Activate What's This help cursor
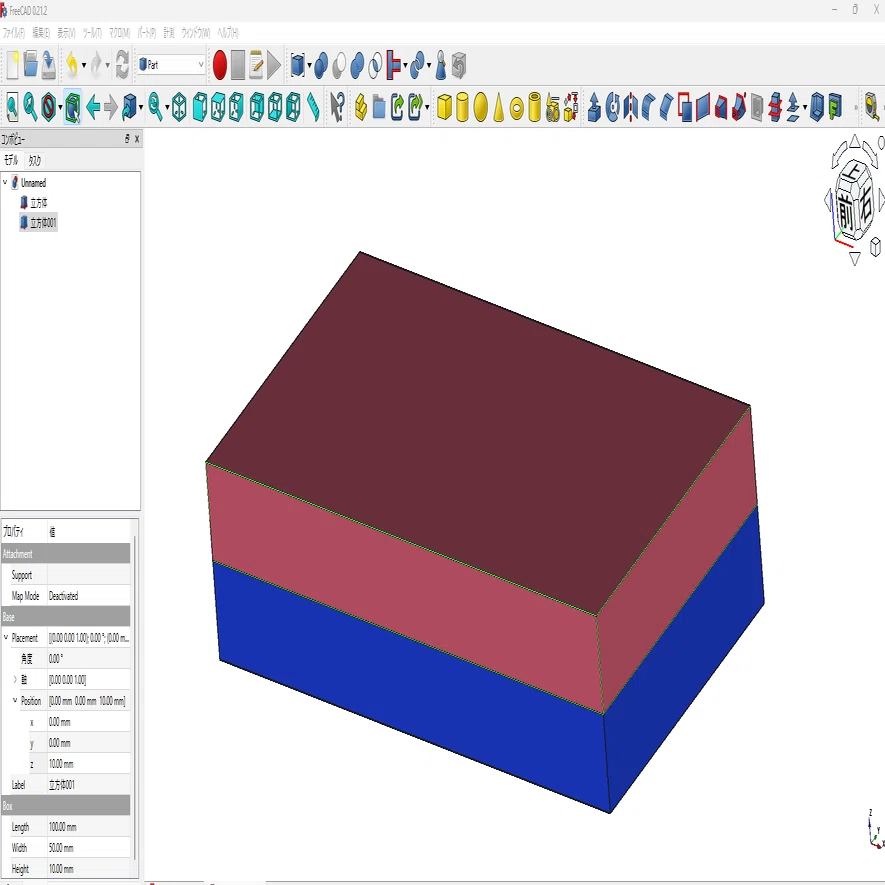The height and width of the screenshot is (885, 885). click(337, 107)
